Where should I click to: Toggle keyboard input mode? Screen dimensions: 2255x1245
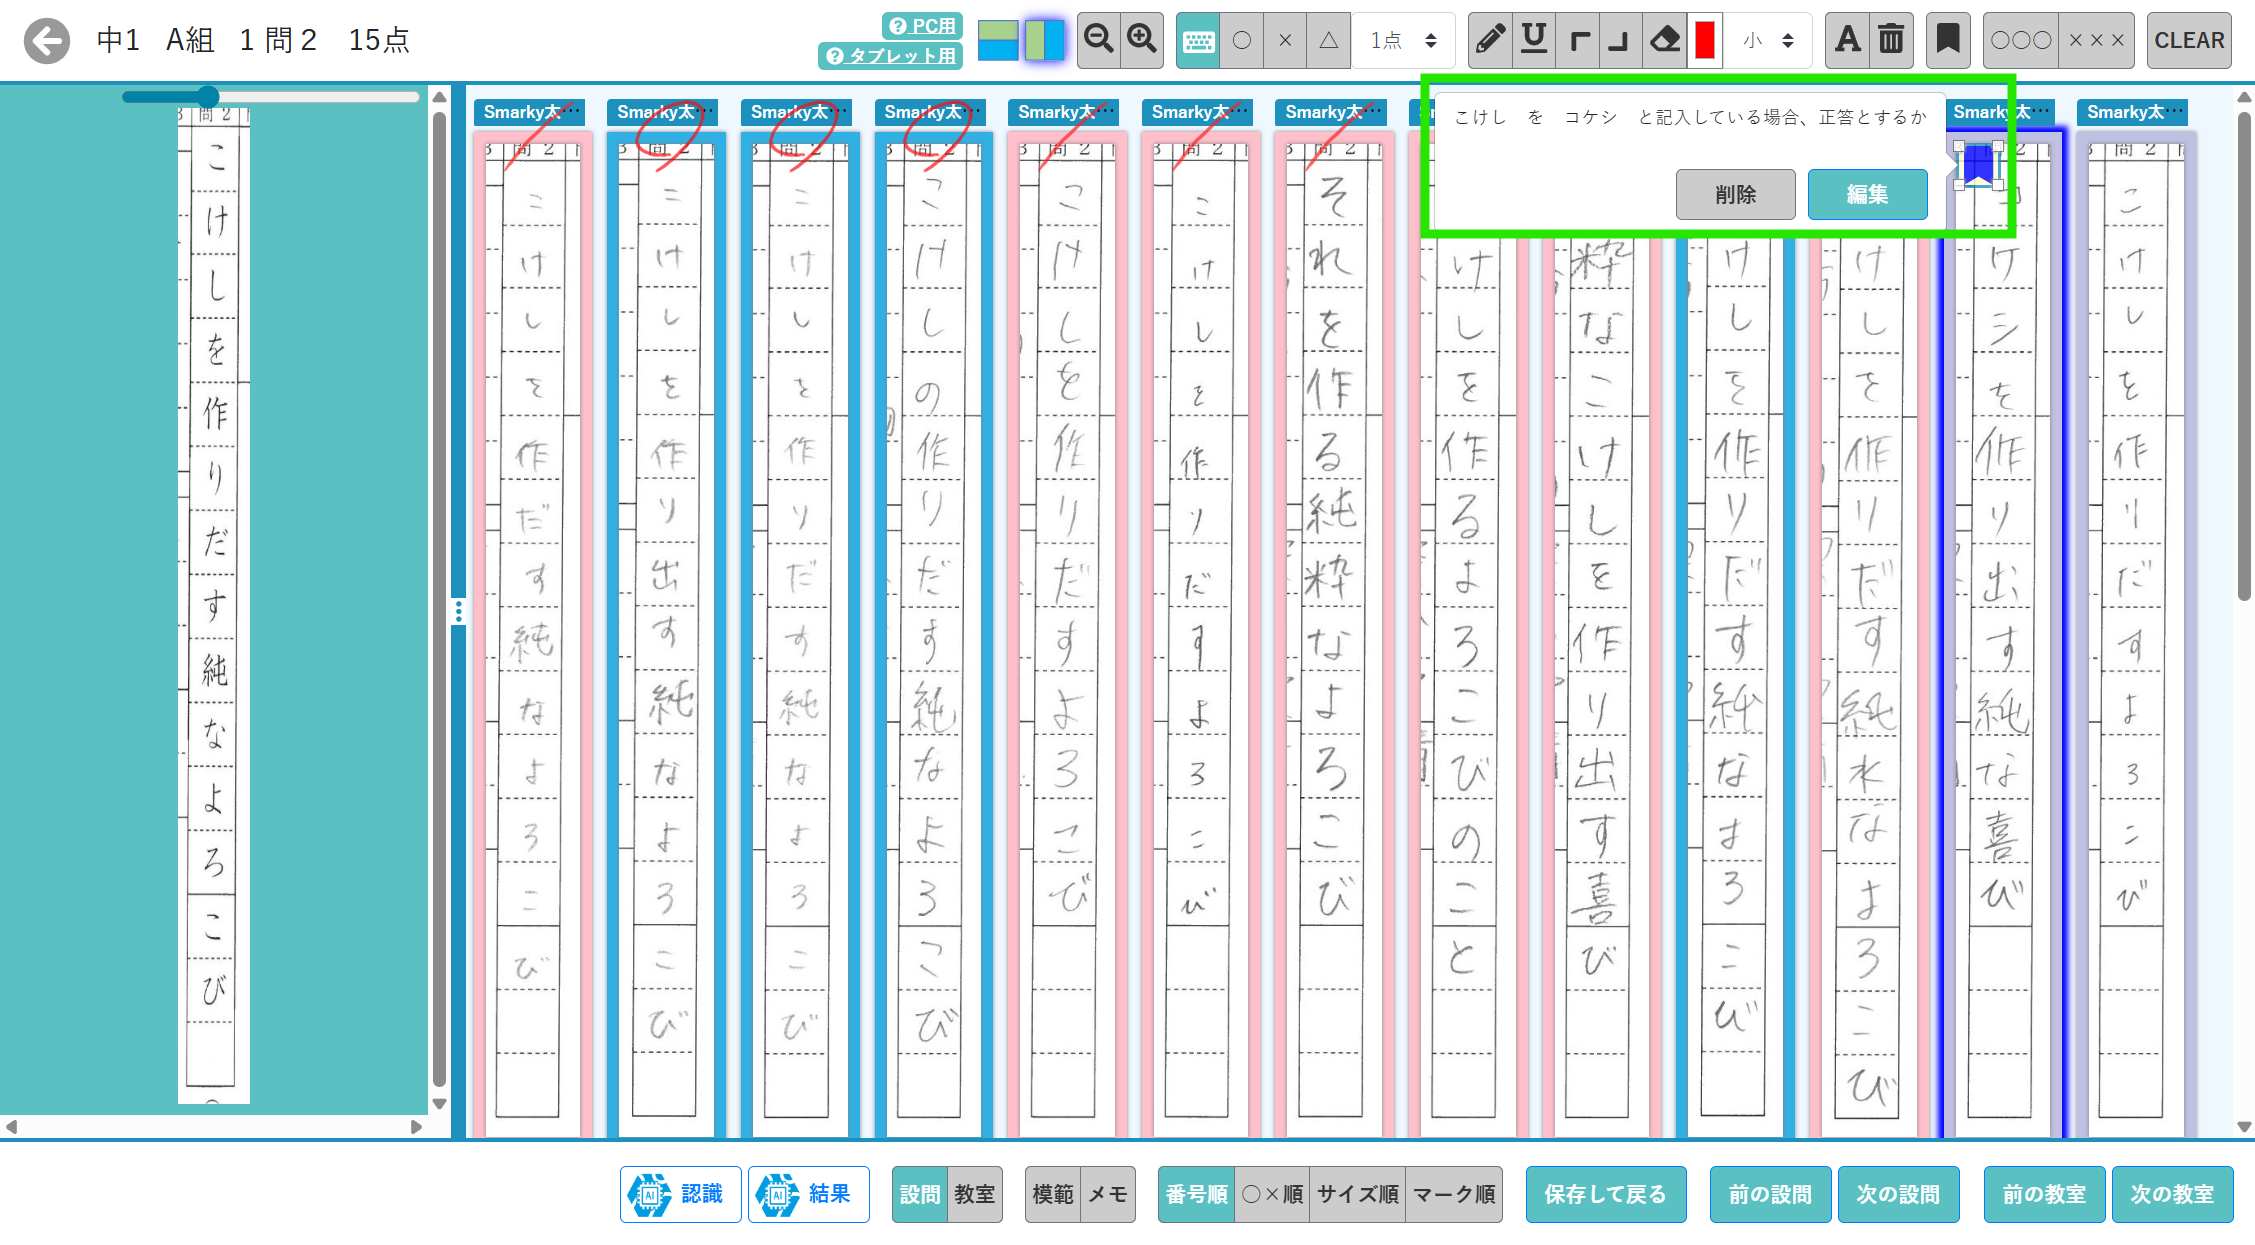tap(1198, 41)
